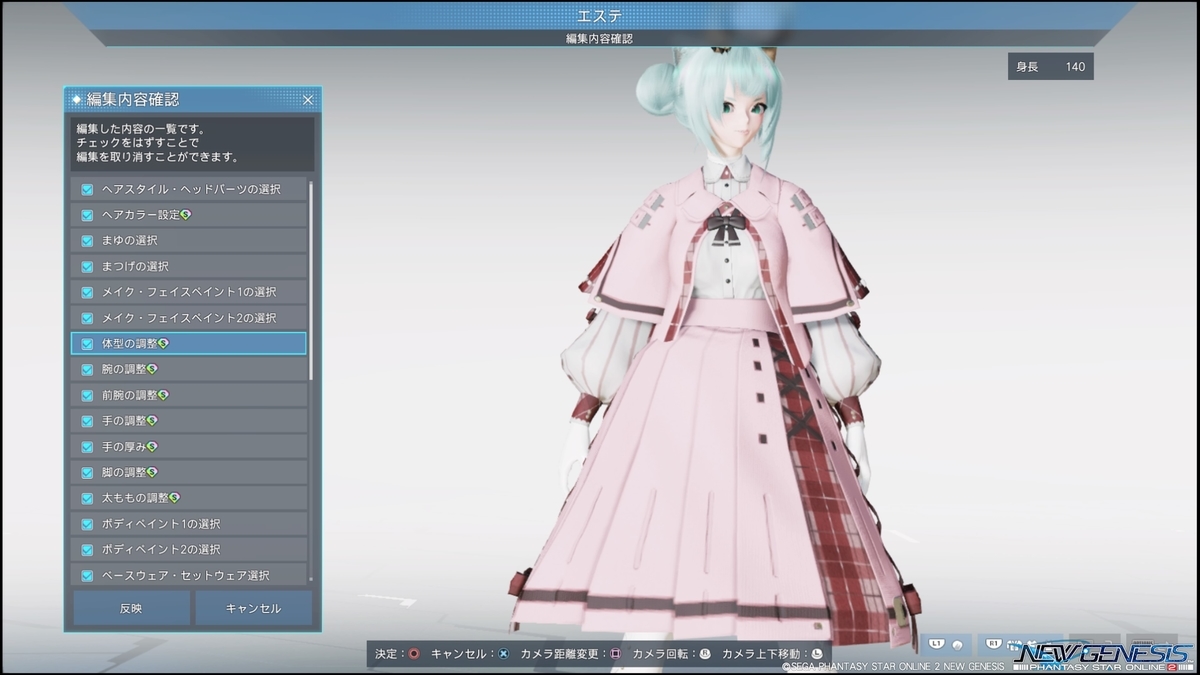The image size is (1200, 675).
Task: Disable the メイク・フェイスペイント1の選択 checkbox
Action: click(x=87, y=292)
